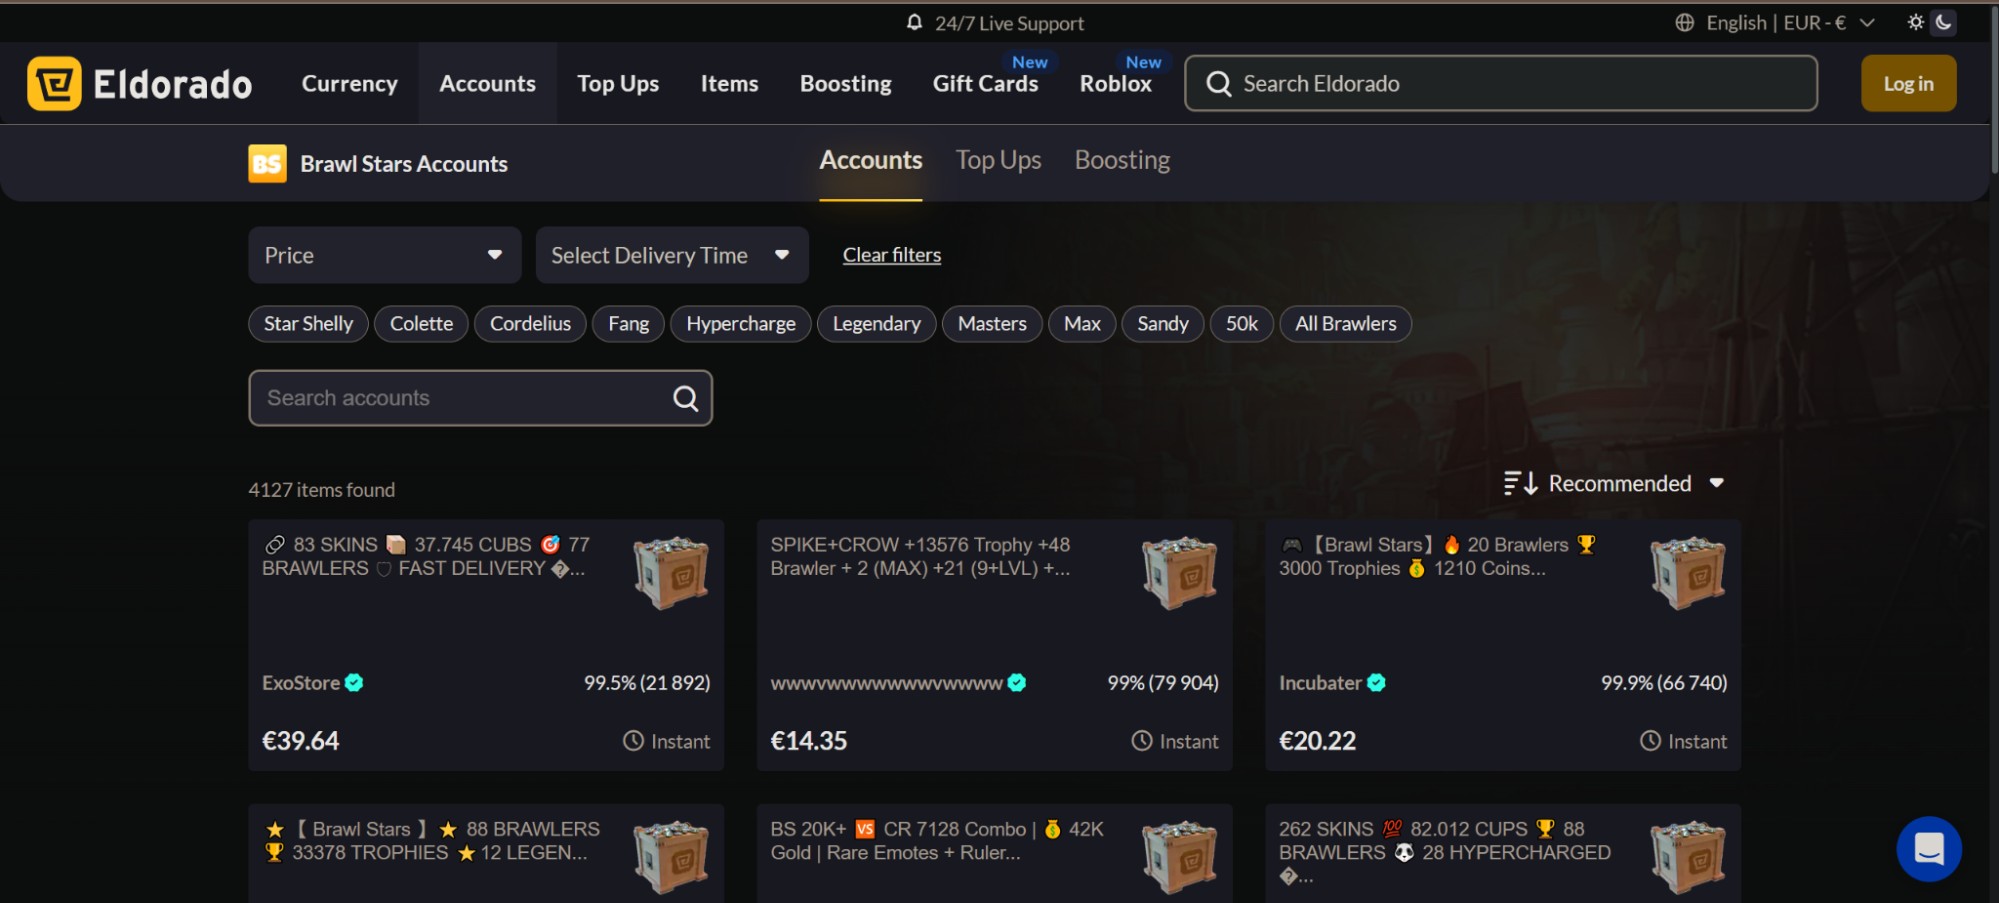Click the Clear filters link
The height and width of the screenshot is (903, 1999).
tap(891, 256)
